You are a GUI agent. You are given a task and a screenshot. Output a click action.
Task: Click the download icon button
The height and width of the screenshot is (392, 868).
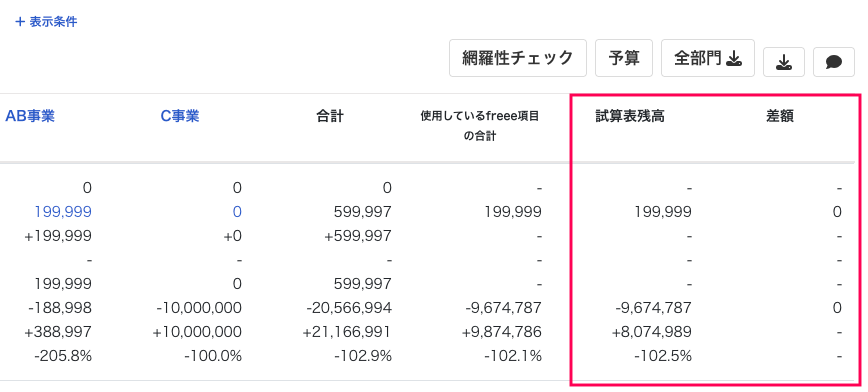(x=783, y=62)
